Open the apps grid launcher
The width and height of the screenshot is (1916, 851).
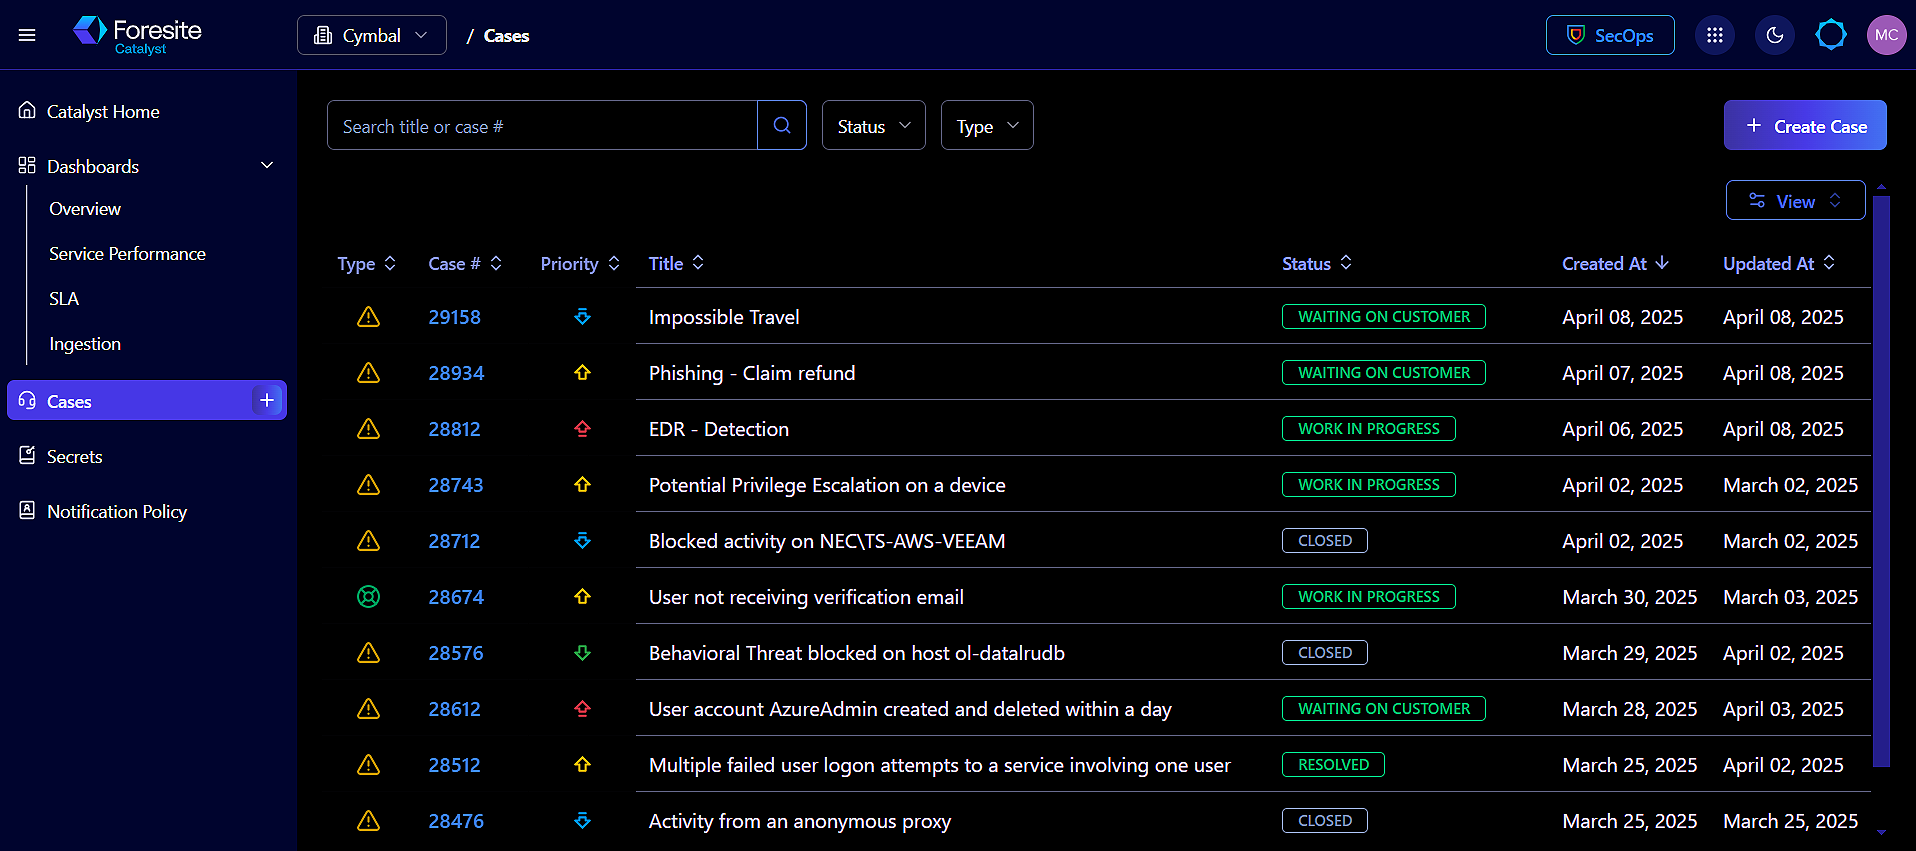pos(1715,35)
